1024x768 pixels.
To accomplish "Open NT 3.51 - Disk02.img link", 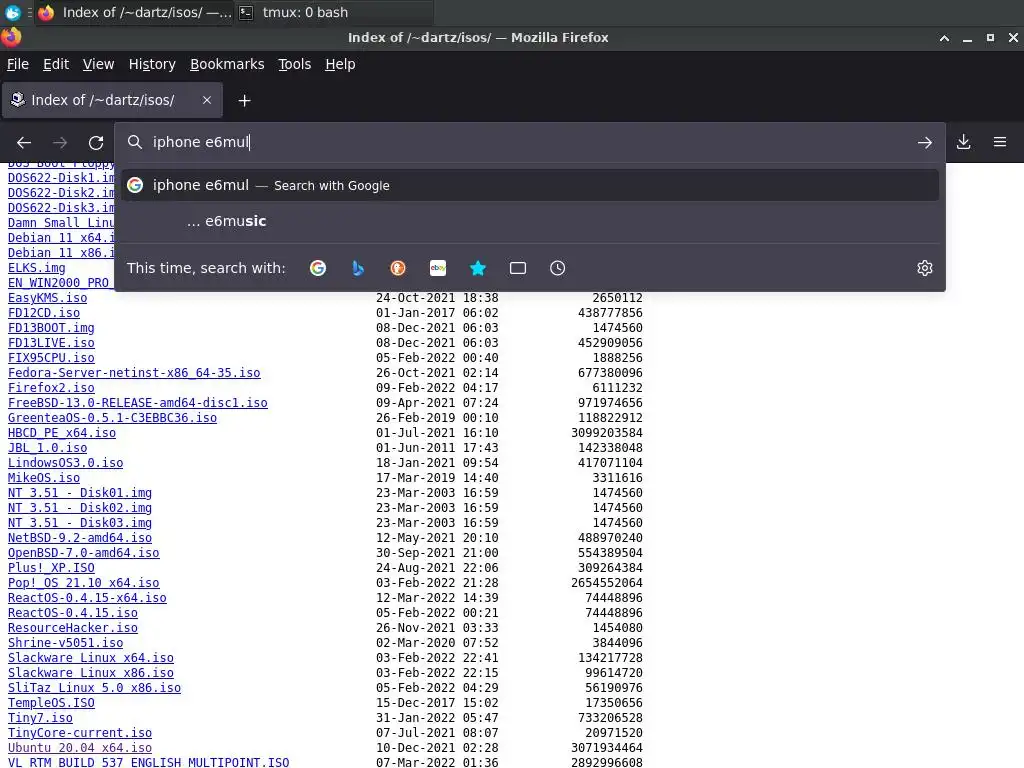I will pos(80,508).
